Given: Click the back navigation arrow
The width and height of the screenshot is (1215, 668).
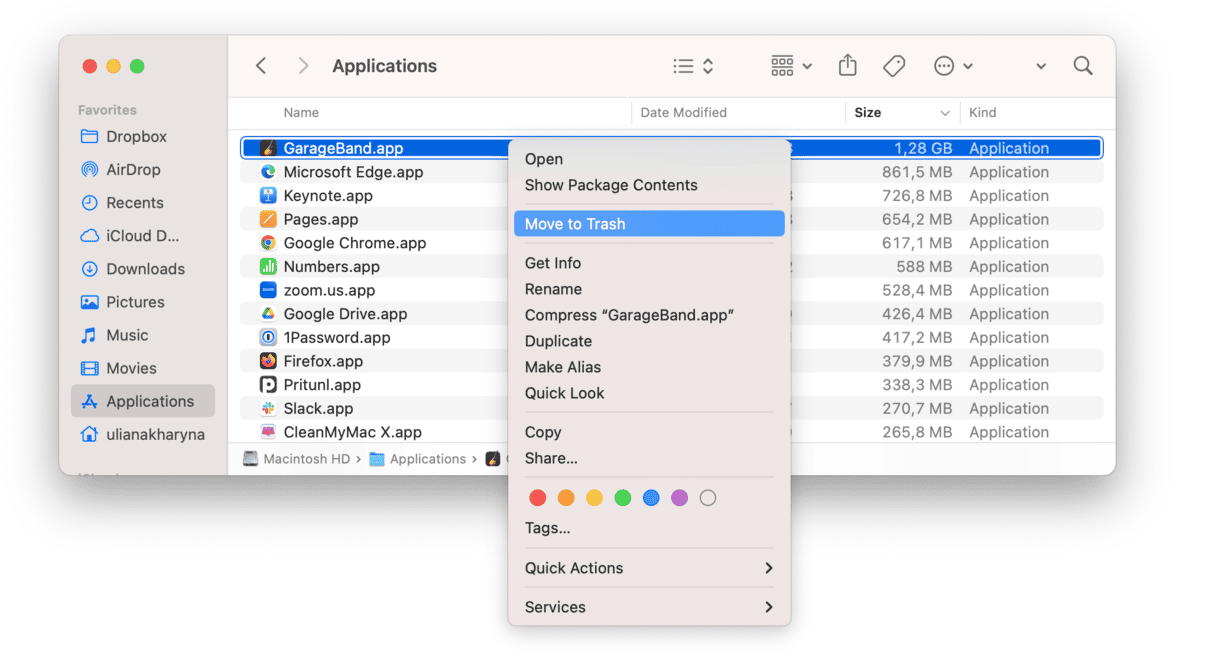Looking at the screenshot, I should click(261, 66).
